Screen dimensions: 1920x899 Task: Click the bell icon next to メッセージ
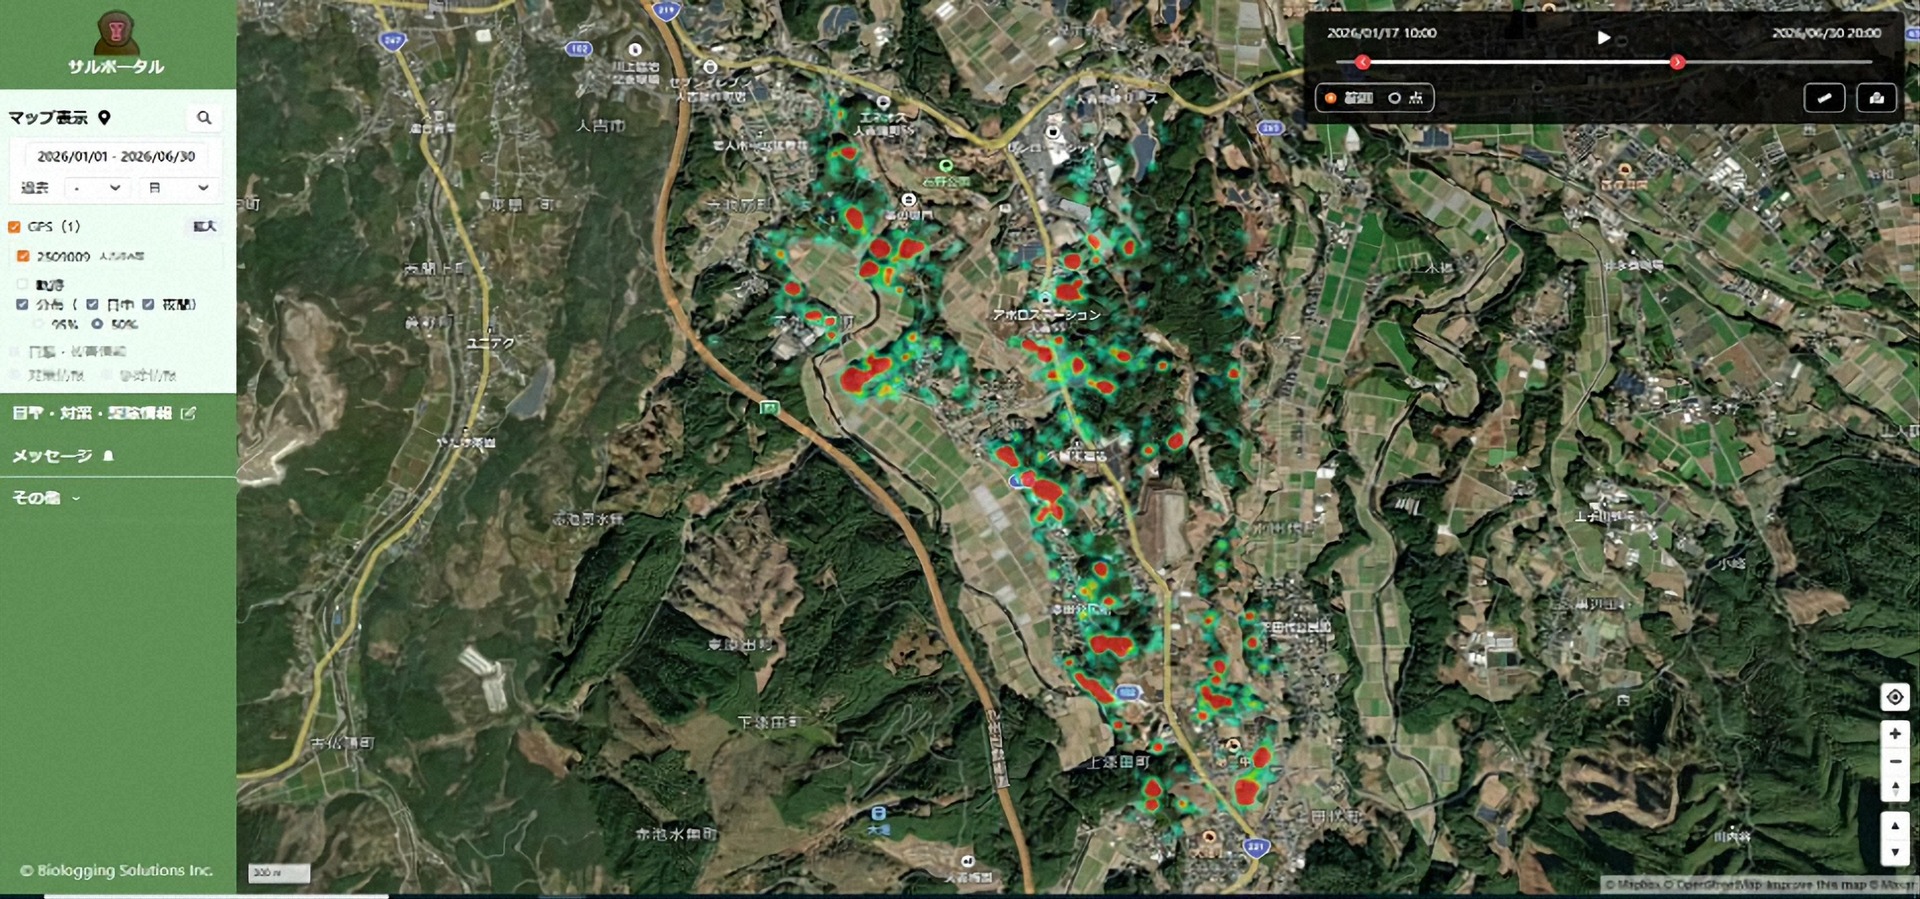(x=108, y=456)
